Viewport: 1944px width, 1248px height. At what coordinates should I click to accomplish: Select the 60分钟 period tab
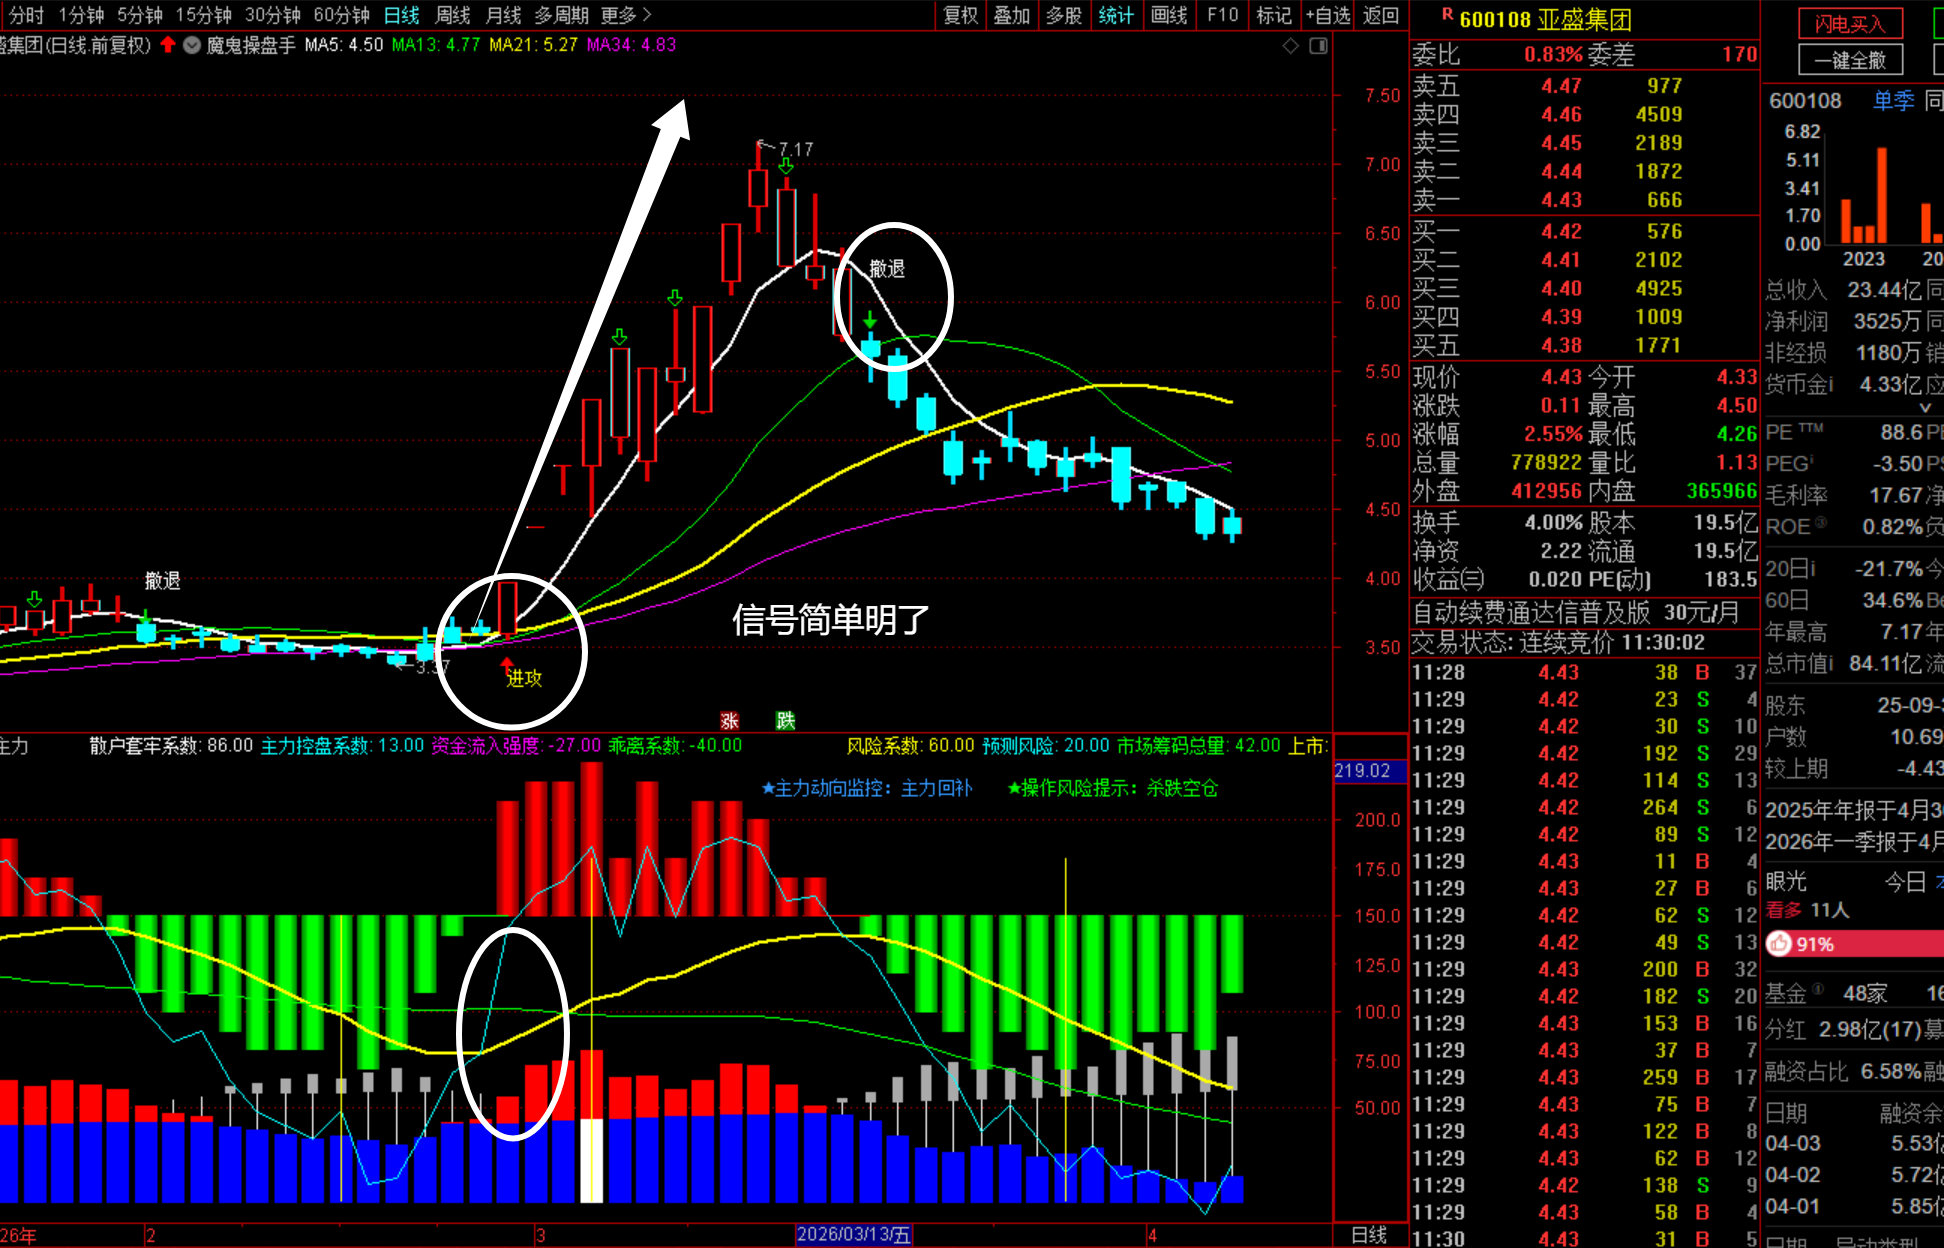[341, 15]
